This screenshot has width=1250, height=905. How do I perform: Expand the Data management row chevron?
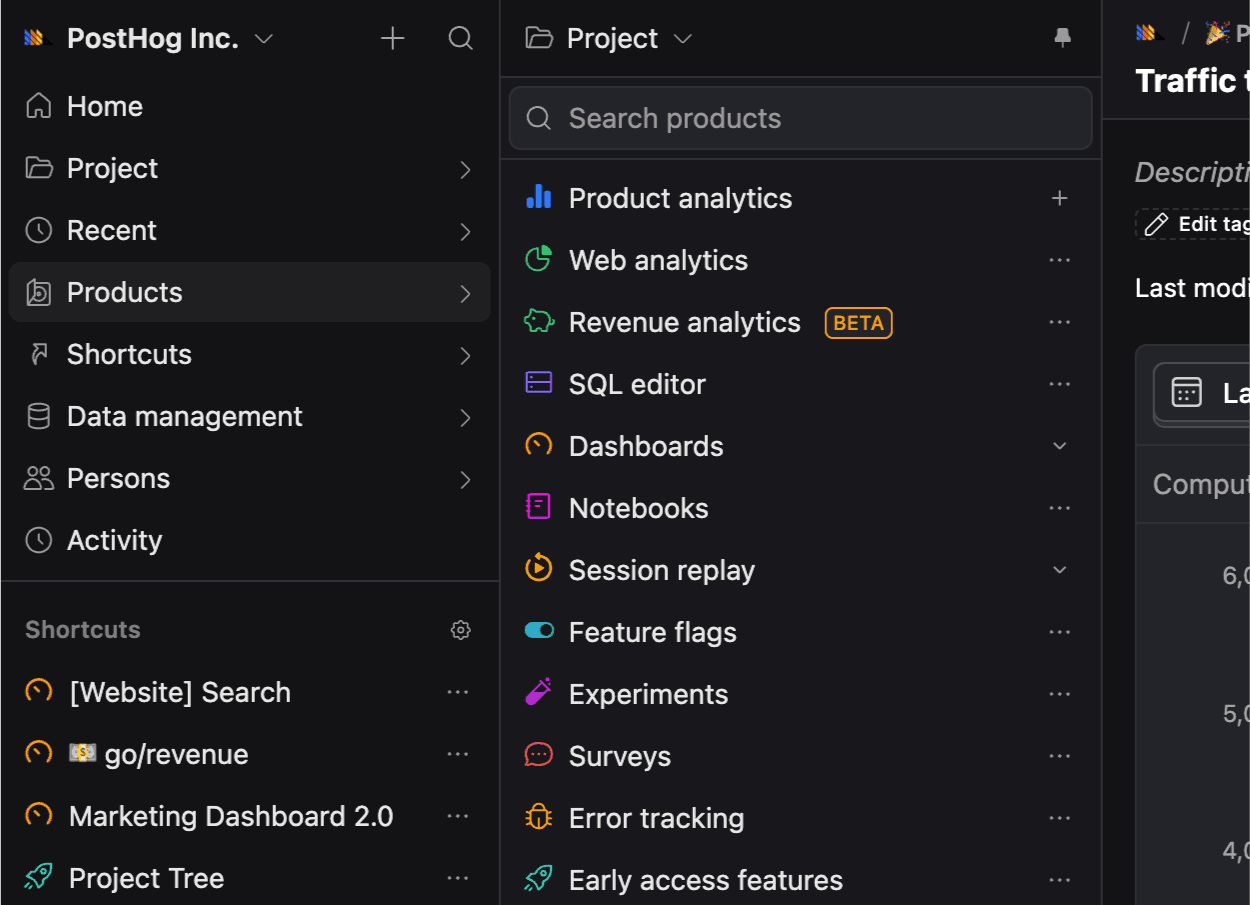point(465,418)
